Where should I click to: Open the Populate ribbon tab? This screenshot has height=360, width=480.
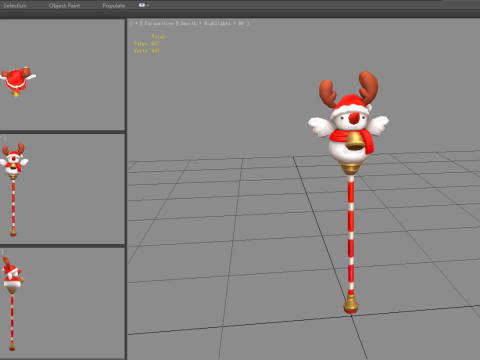[114, 6]
